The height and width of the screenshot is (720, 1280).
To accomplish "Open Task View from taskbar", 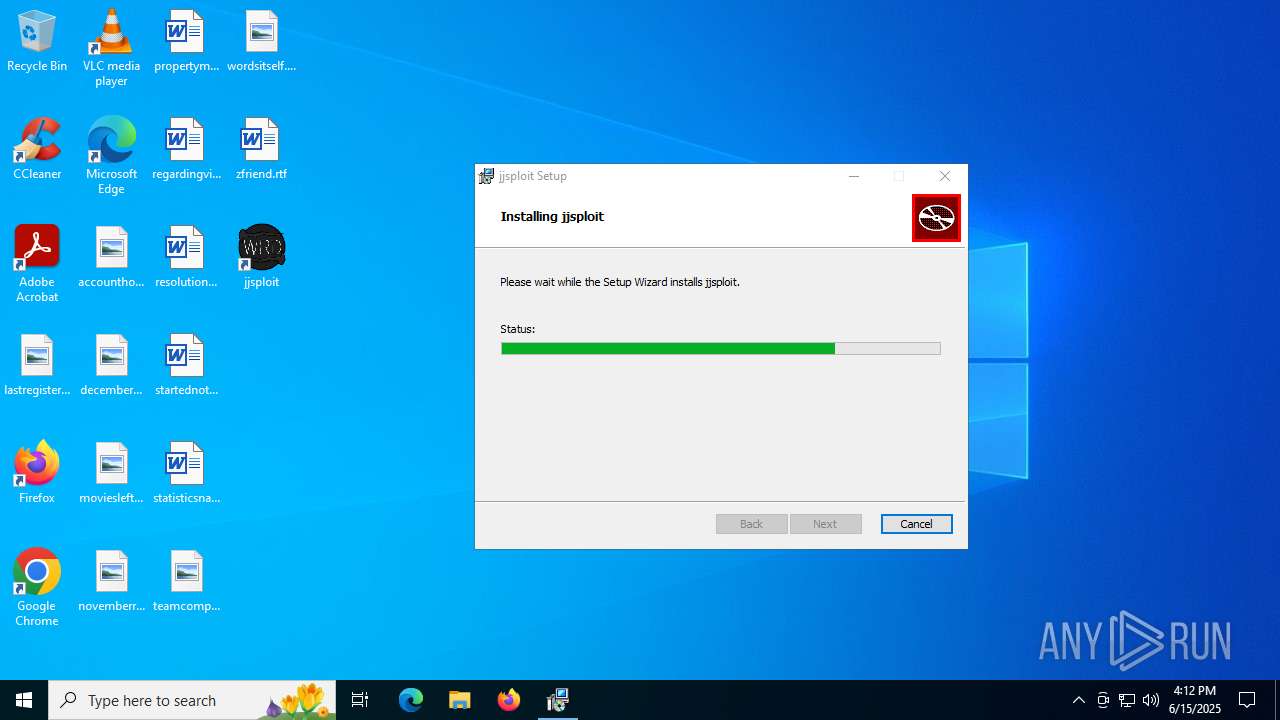I will click(360, 700).
